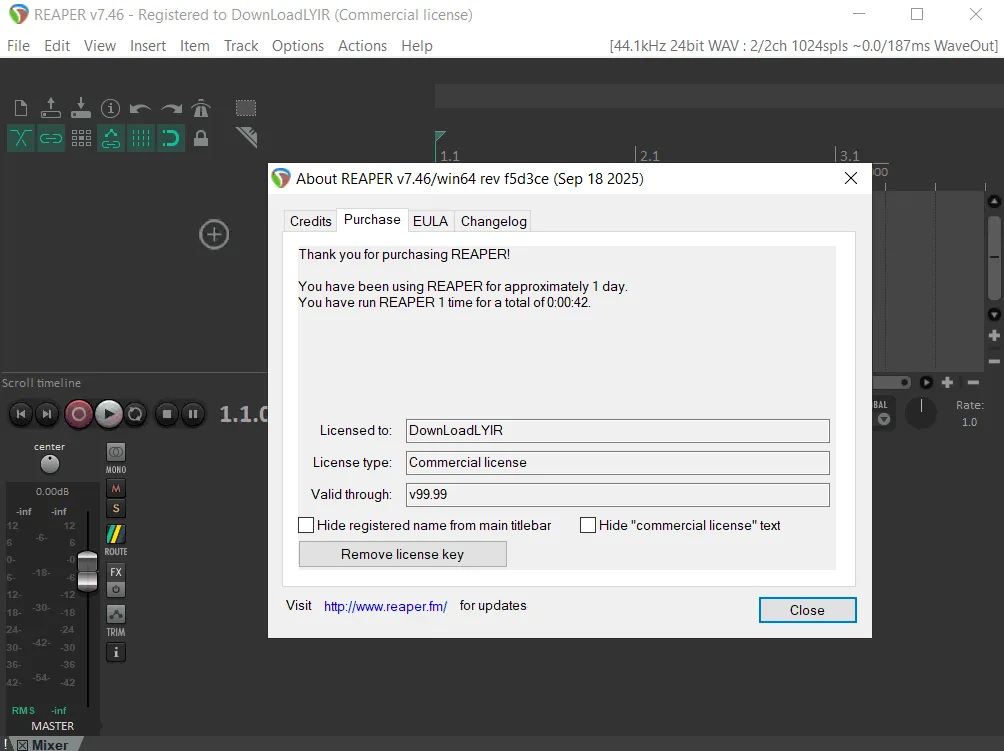Close About REAPER dialog with X
The height and width of the screenshot is (751, 1004).
click(851, 178)
